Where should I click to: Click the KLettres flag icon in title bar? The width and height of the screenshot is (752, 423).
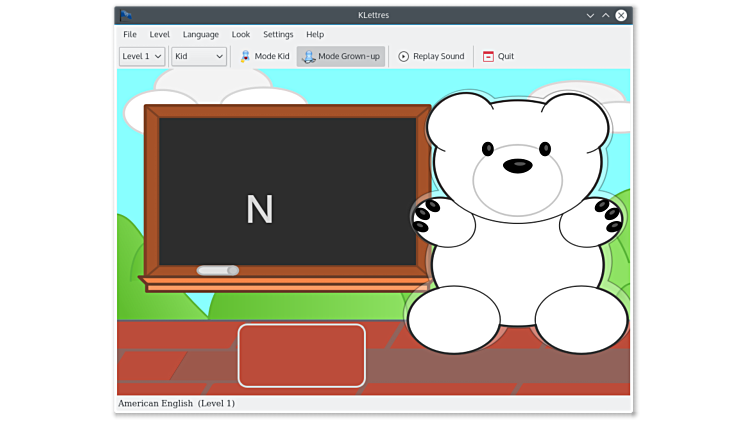click(x=126, y=15)
